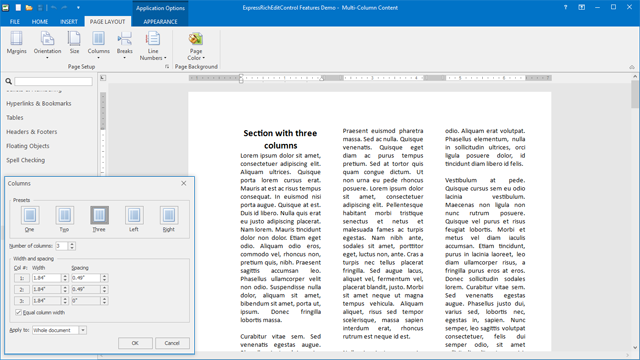The height and width of the screenshot is (360, 640).
Task: Click column 1 width field
Action: tap(47, 278)
